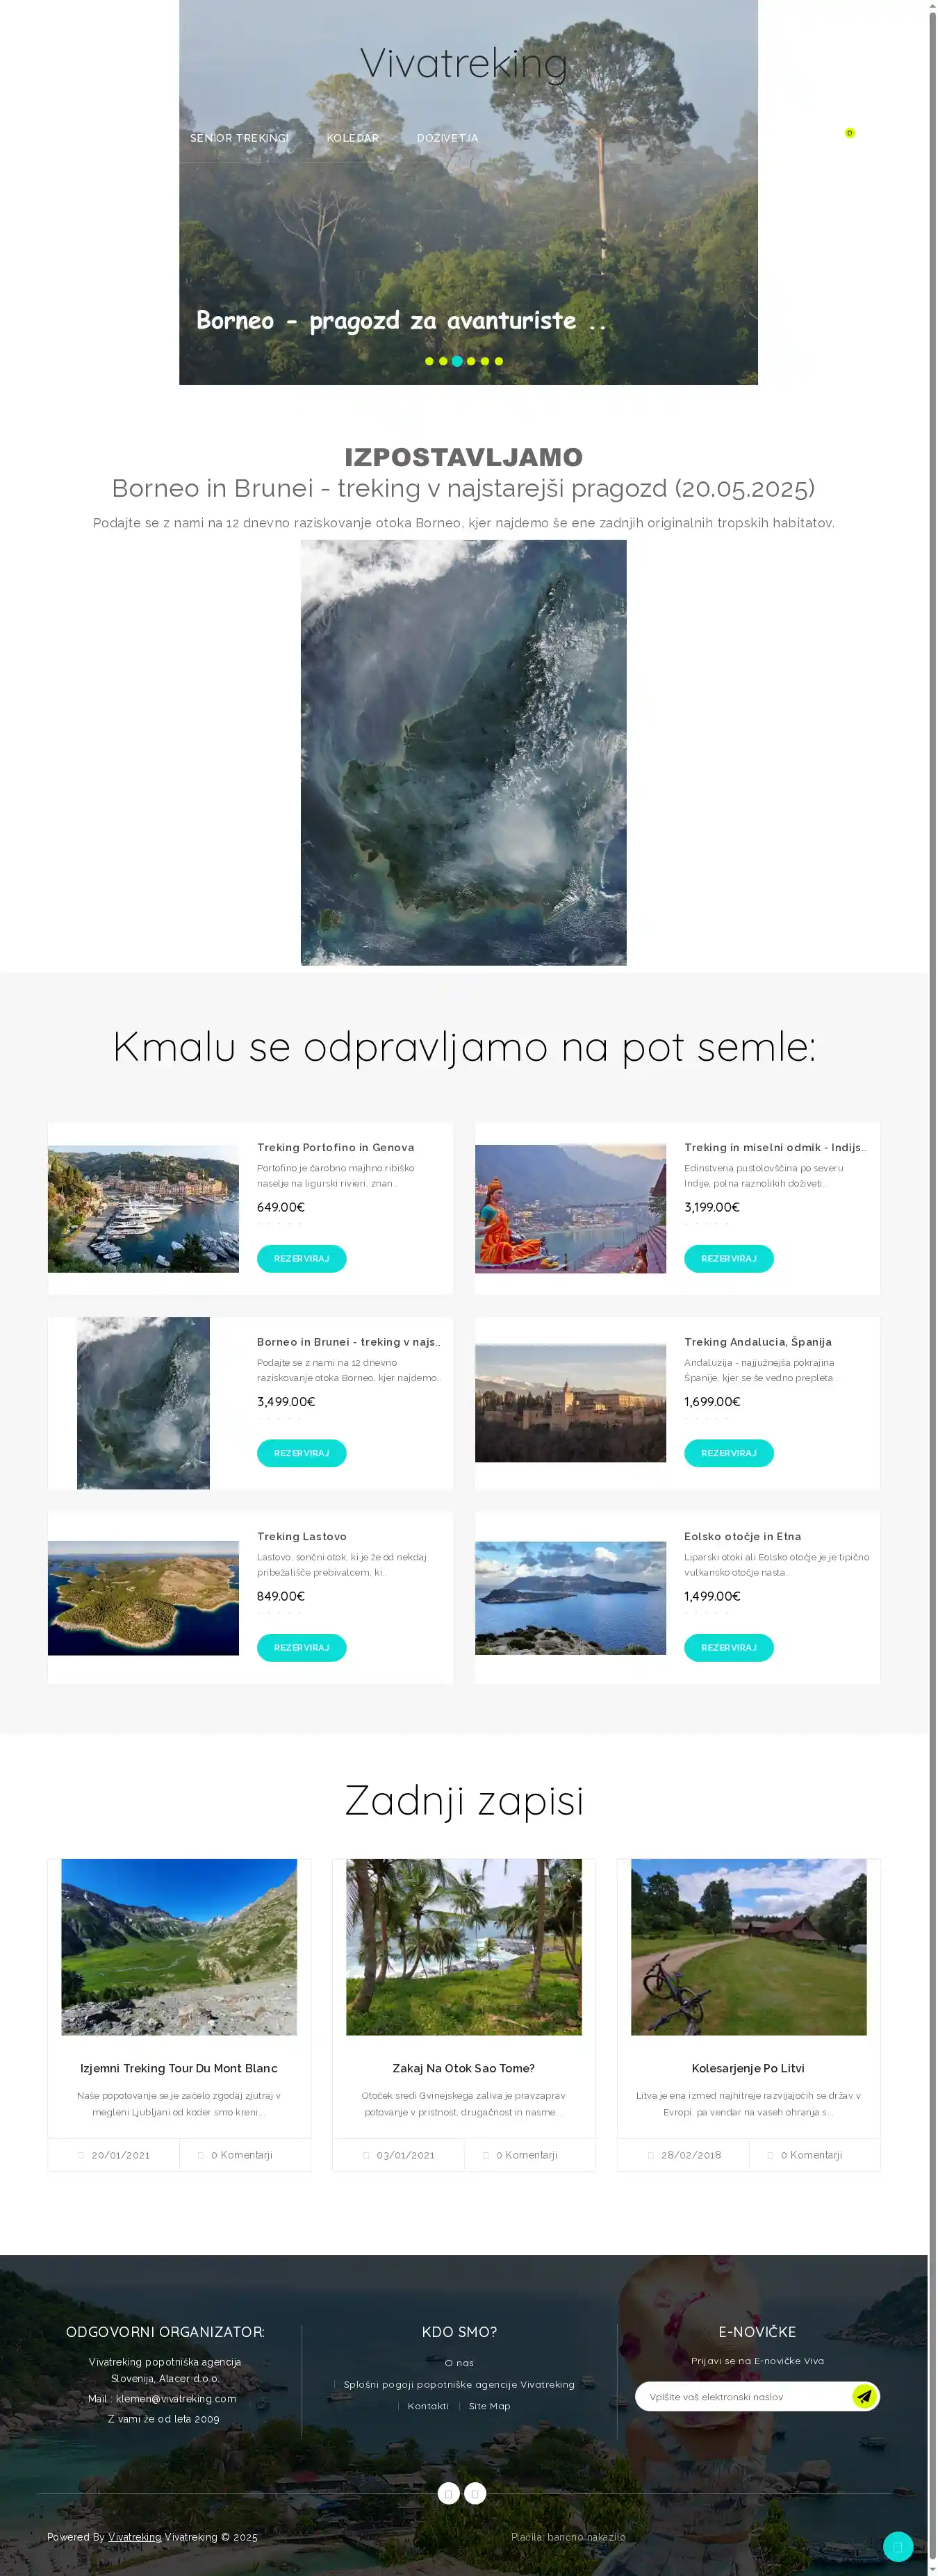Open the Treking Lastovo thumbnail image
The height and width of the screenshot is (2576, 938).
click(x=143, y=1597)
